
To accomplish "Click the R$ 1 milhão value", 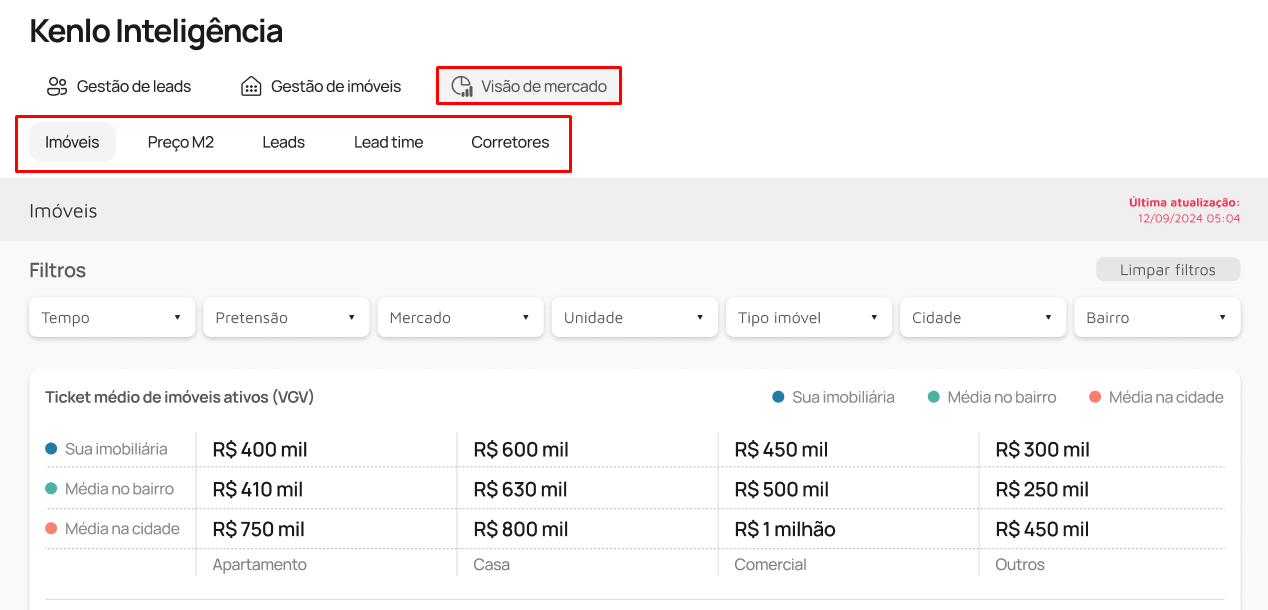I will (785, 530).
